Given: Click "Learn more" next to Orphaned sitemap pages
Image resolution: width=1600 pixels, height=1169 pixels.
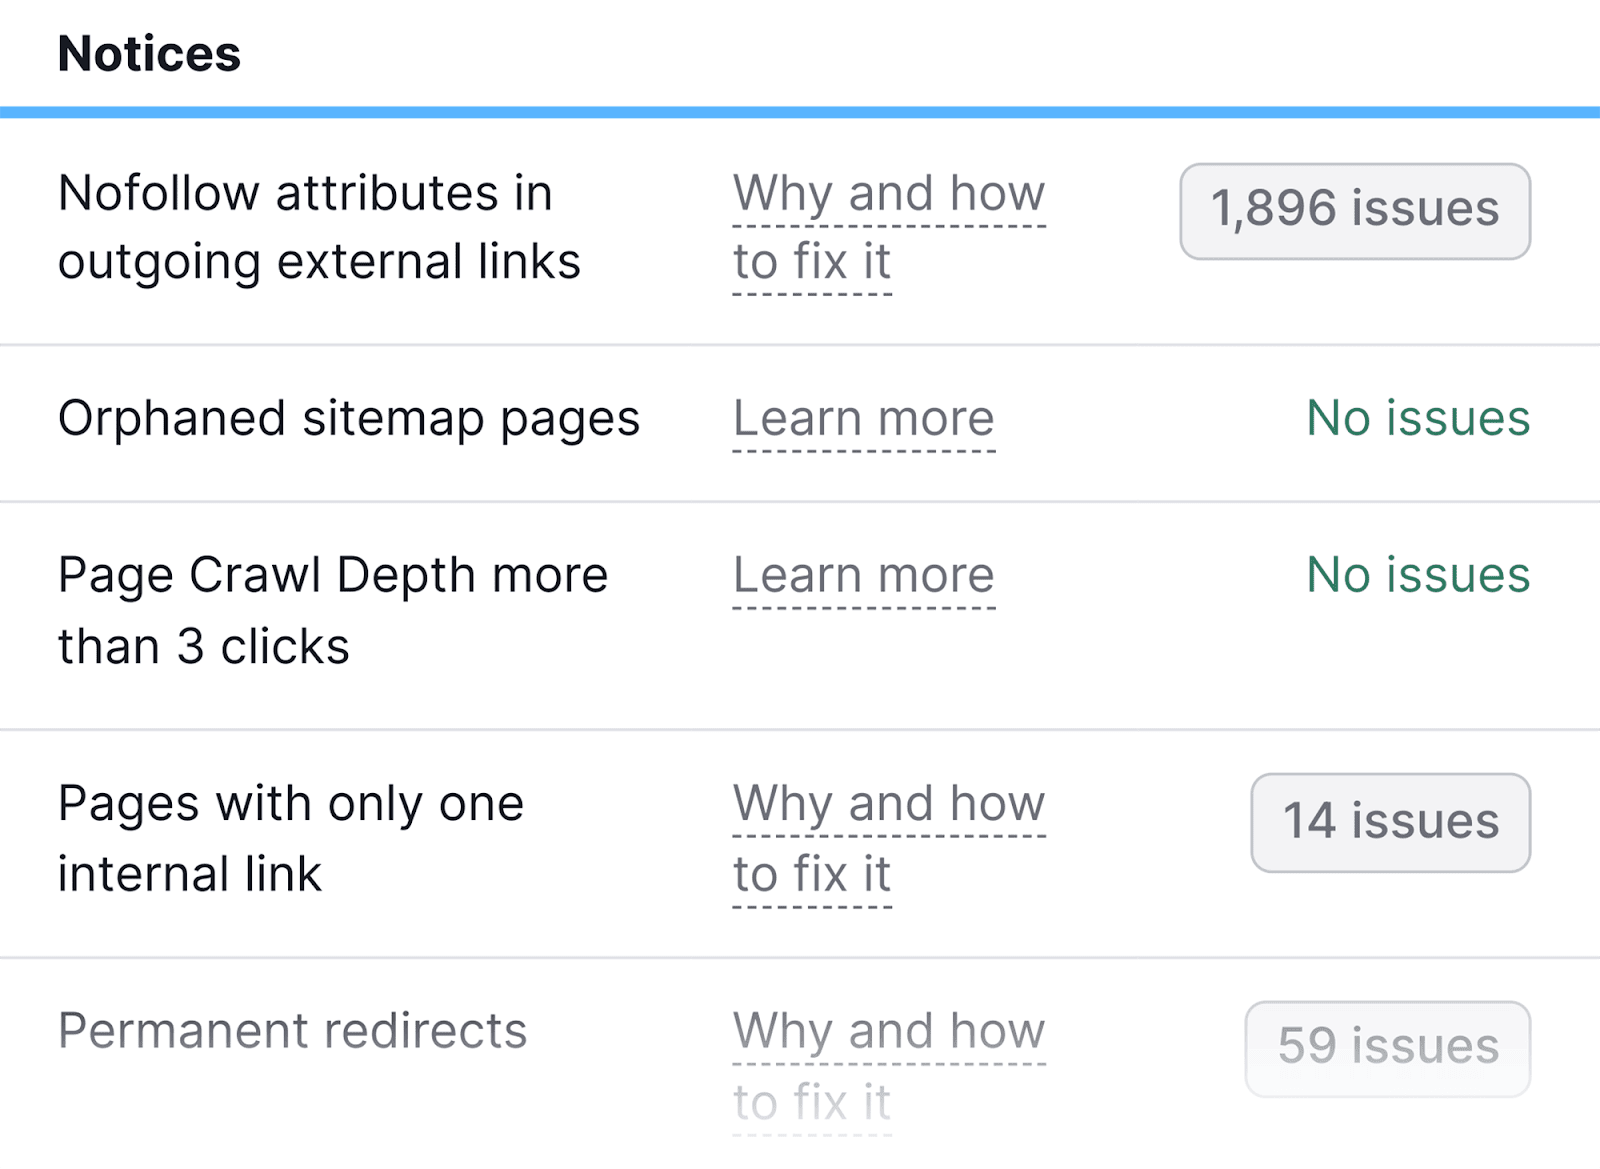Looking at the screenshot, I should coord(863,418).
